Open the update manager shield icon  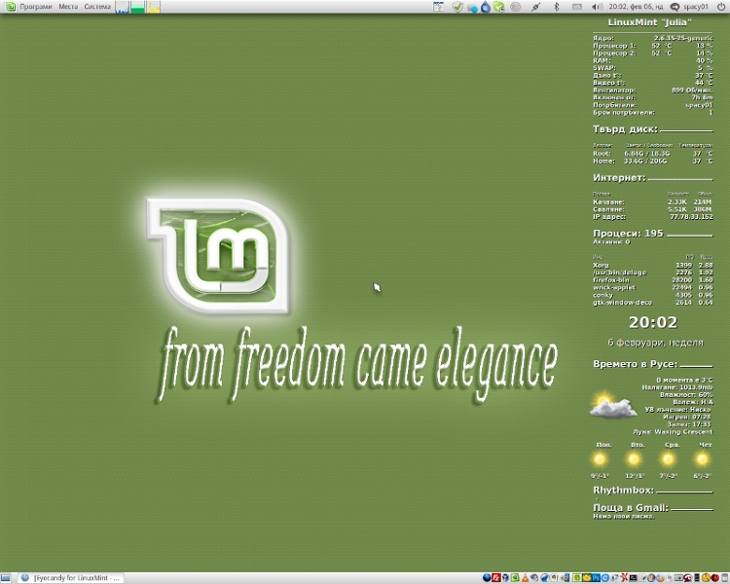click(x=457, y=7)
